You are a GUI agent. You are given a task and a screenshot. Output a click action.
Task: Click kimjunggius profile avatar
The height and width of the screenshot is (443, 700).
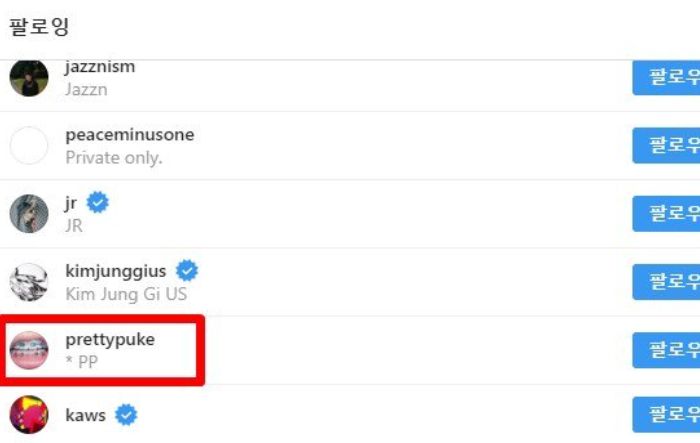[x=29, y=282]
